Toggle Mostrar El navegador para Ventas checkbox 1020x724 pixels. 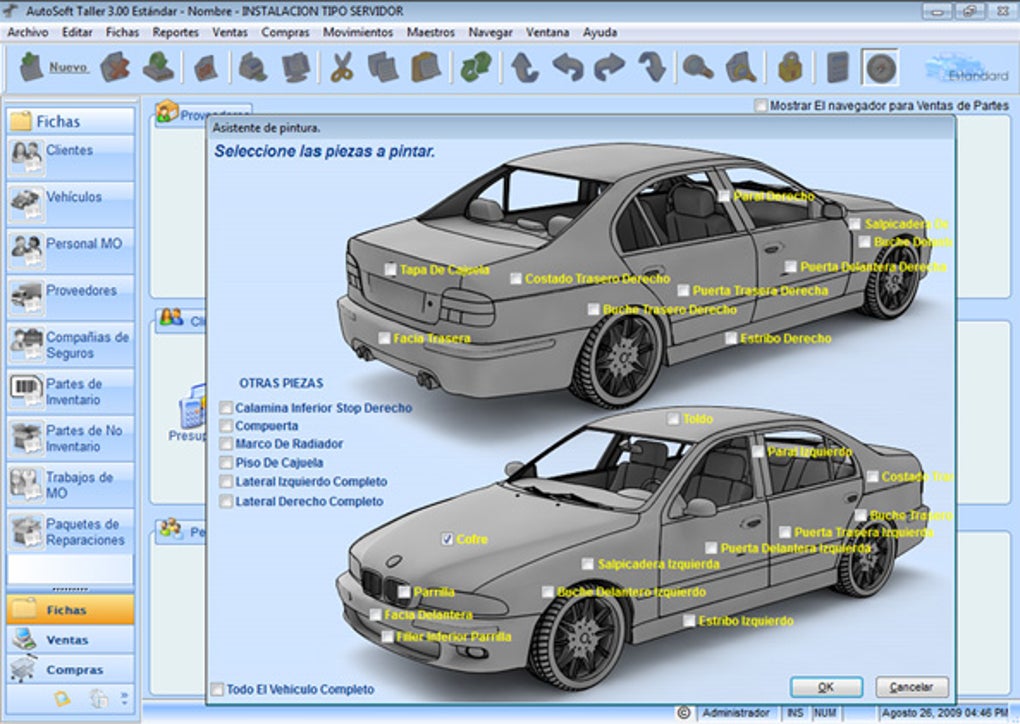[x=760, y=105]
